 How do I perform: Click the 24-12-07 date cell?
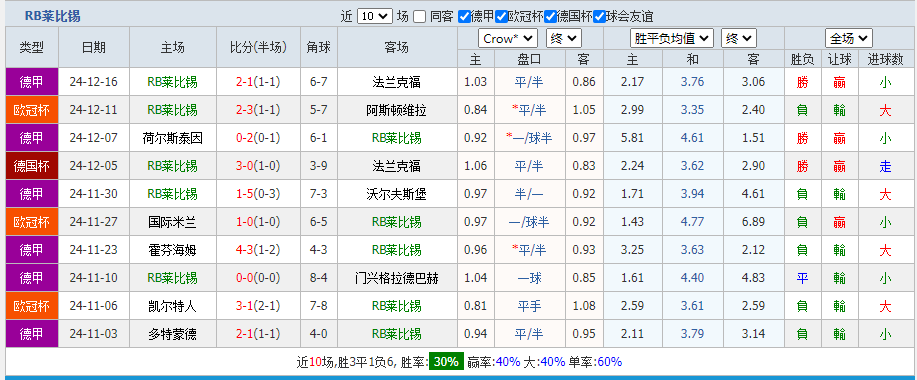click(x=94, y=138)
